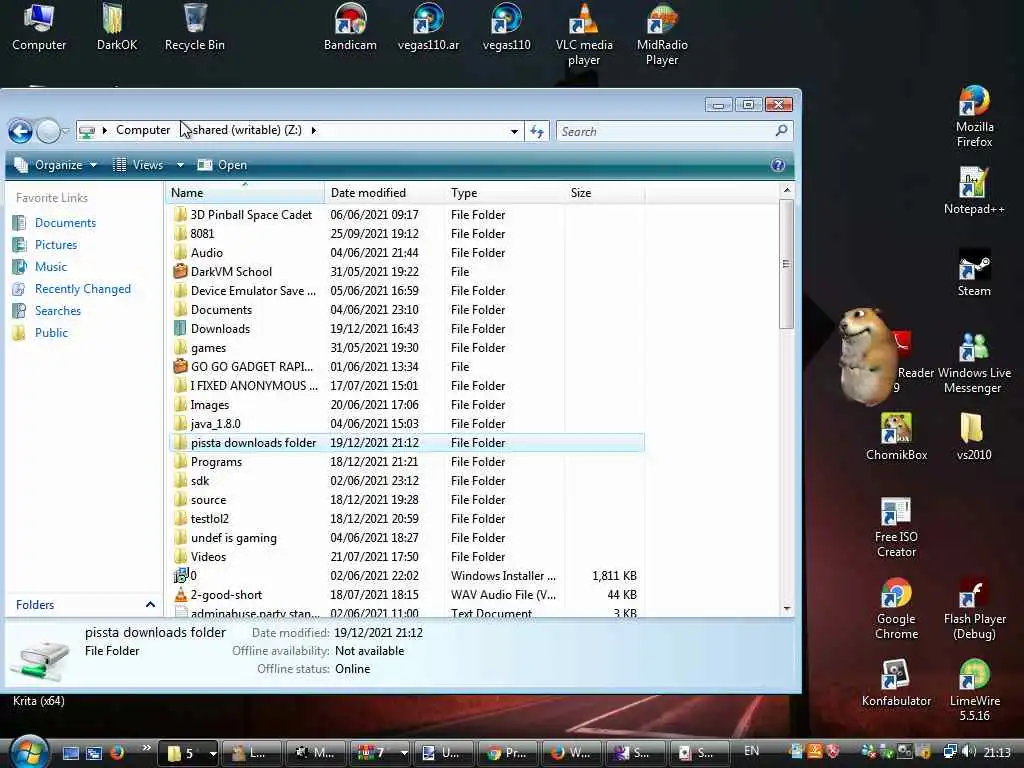Viewport: 1024px width, 768px height.
Task: Select the pissta downloads folder row
Action: click(x=407, y=443)
